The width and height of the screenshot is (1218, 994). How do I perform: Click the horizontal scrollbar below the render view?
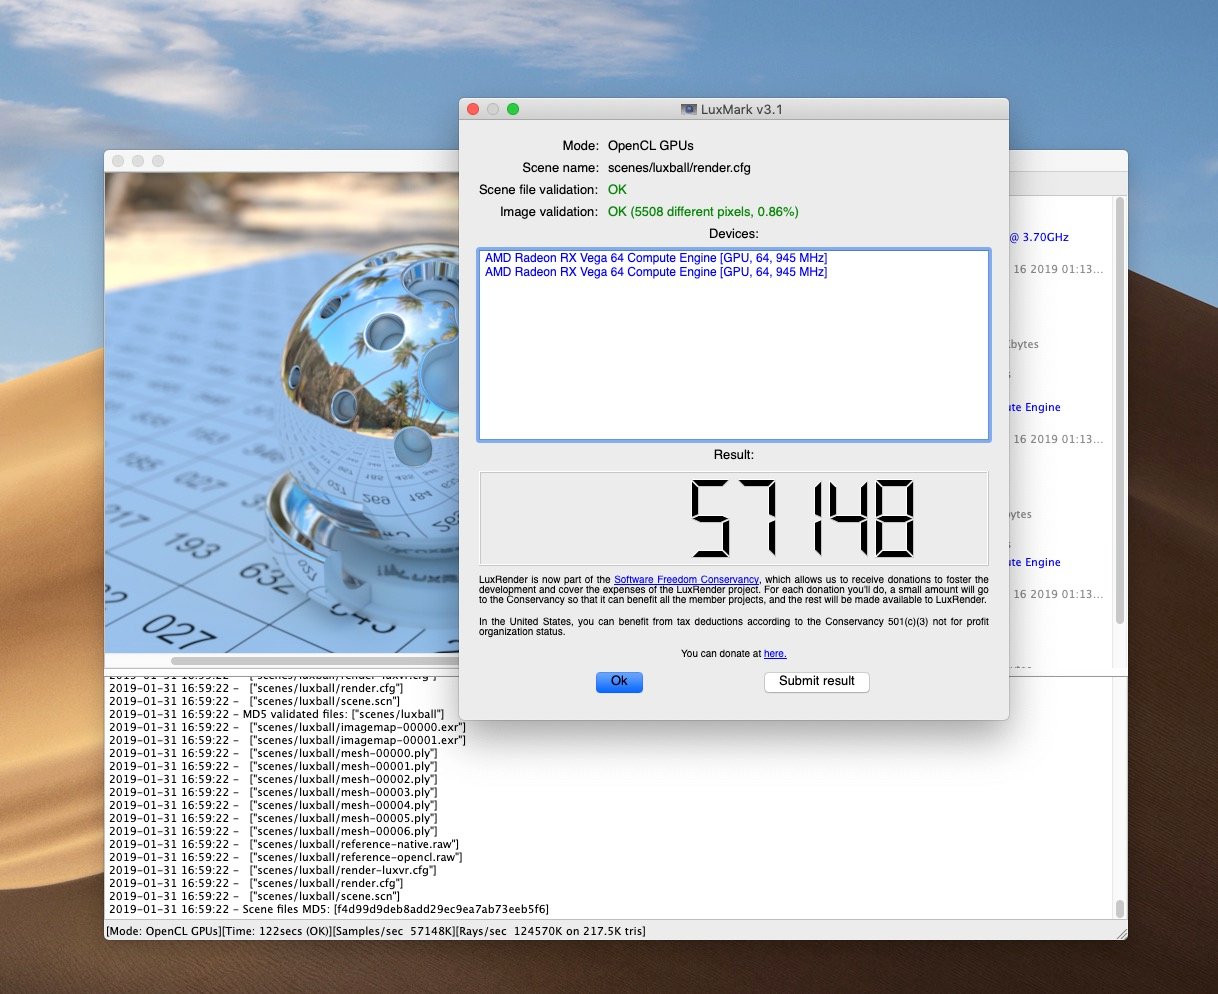coord(300,661)
